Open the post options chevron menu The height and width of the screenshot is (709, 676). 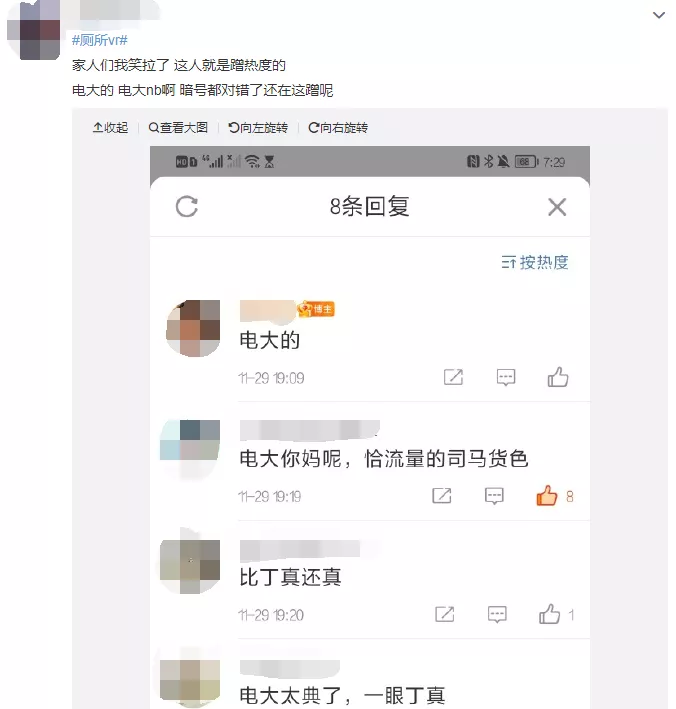(x=659, y=15)
